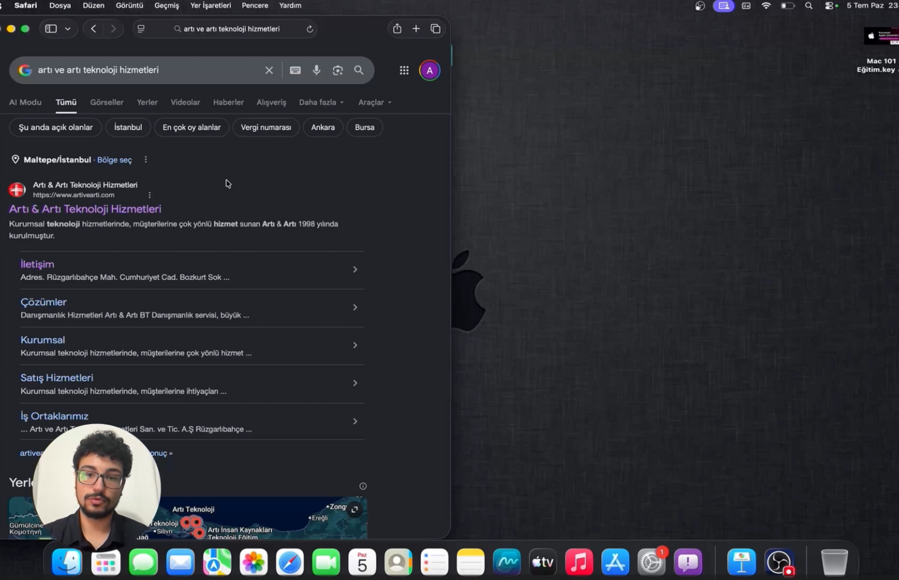Image resolution: width=899 pixels, height=580 pixels.
Task: Open the Google account avatar
Action: [429, 70]
